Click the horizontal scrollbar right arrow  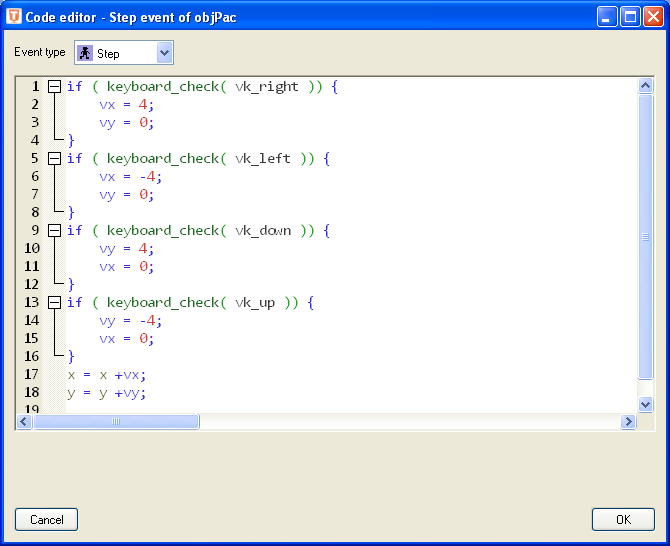[x=628, y=422]
